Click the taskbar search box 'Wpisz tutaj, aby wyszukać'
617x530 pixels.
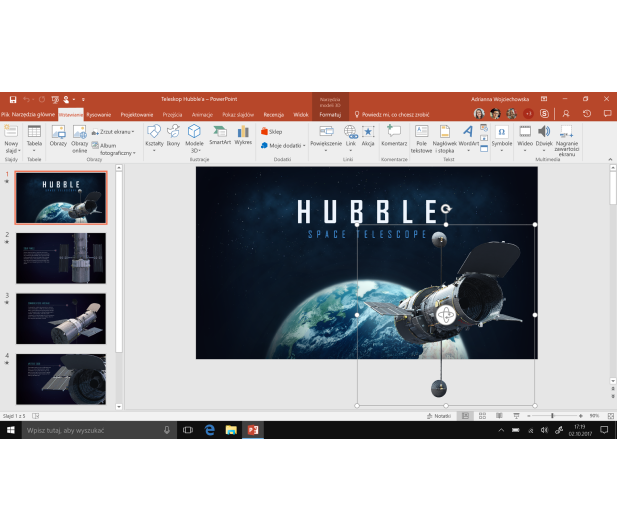coord(99,430)
